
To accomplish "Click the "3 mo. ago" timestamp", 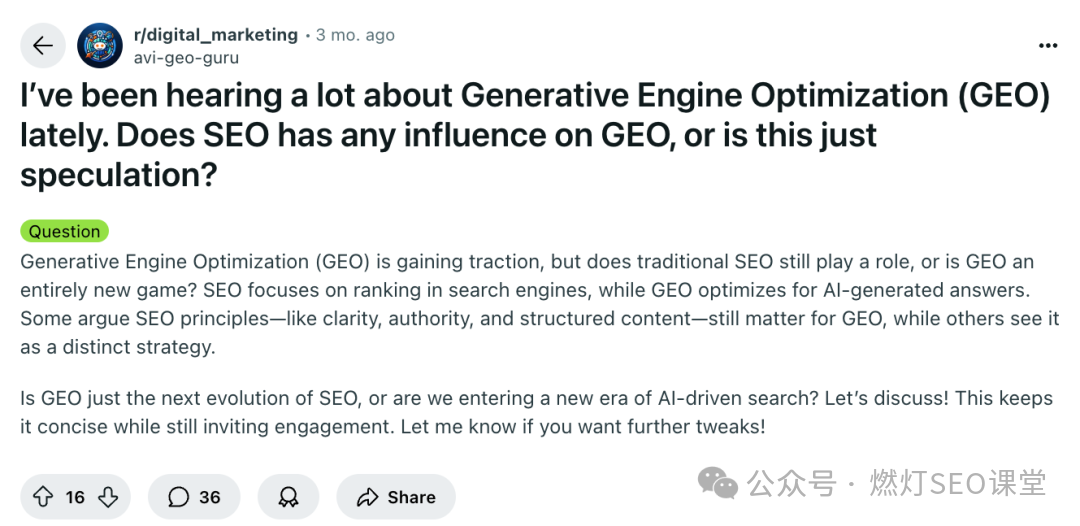I will coord(355,35).
